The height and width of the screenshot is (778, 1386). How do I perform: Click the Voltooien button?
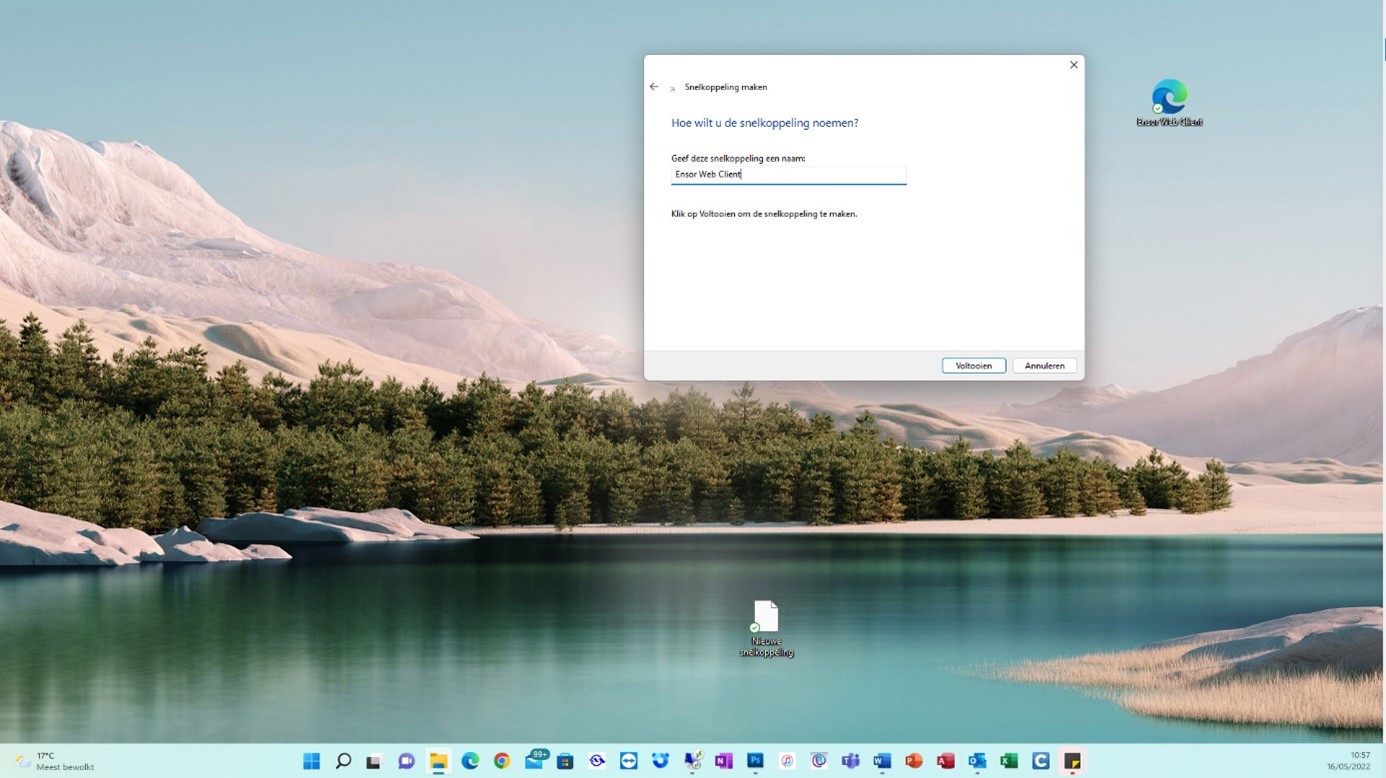click(973, 366)
